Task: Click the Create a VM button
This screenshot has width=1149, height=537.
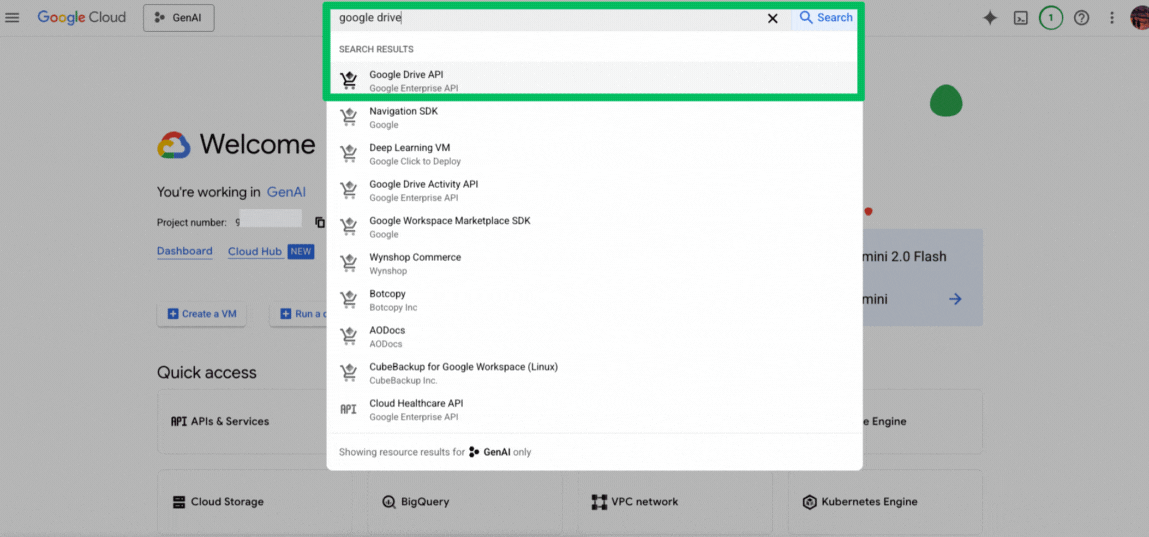Action: click(x=201, y=314)
